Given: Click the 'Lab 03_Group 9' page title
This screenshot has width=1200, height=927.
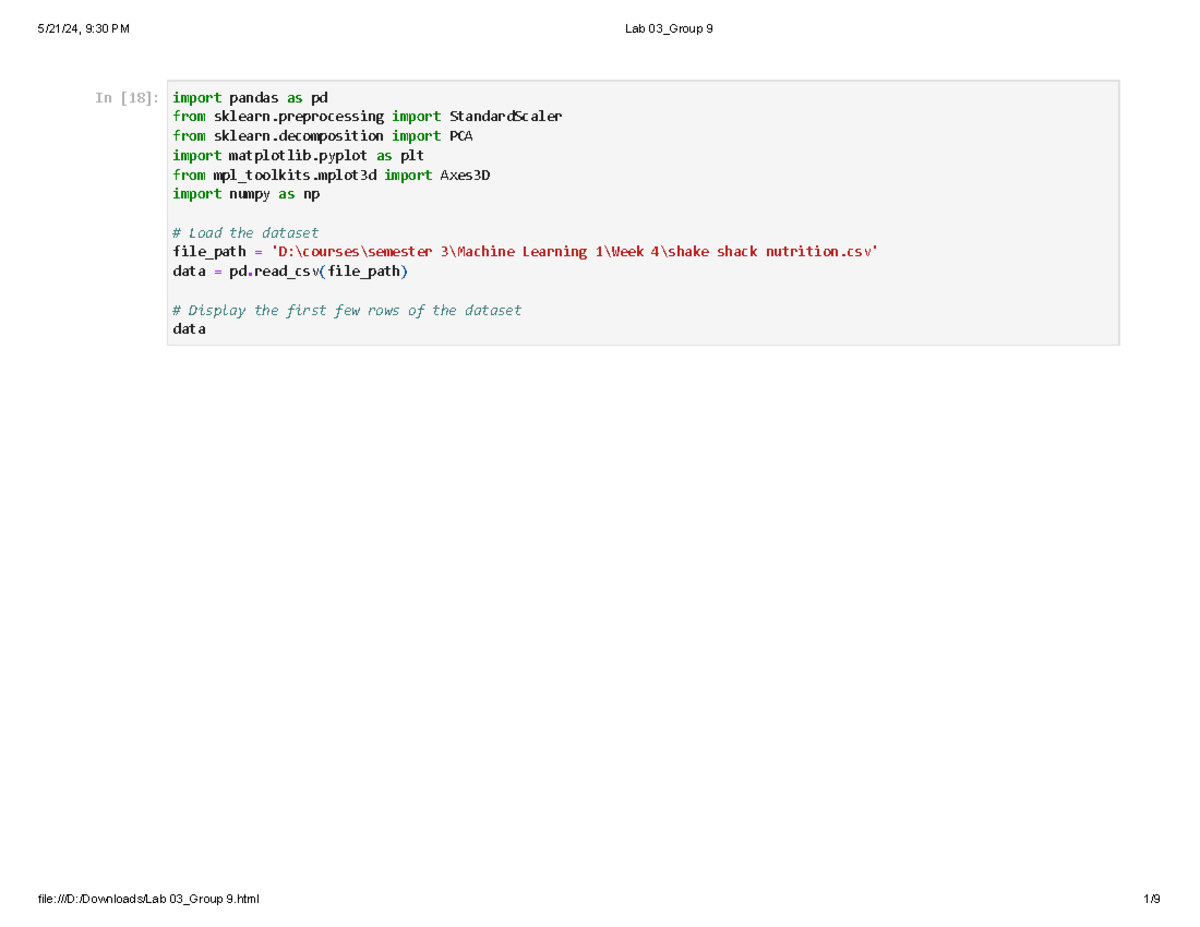Looking at the screenshot, I should click(669, 29).
